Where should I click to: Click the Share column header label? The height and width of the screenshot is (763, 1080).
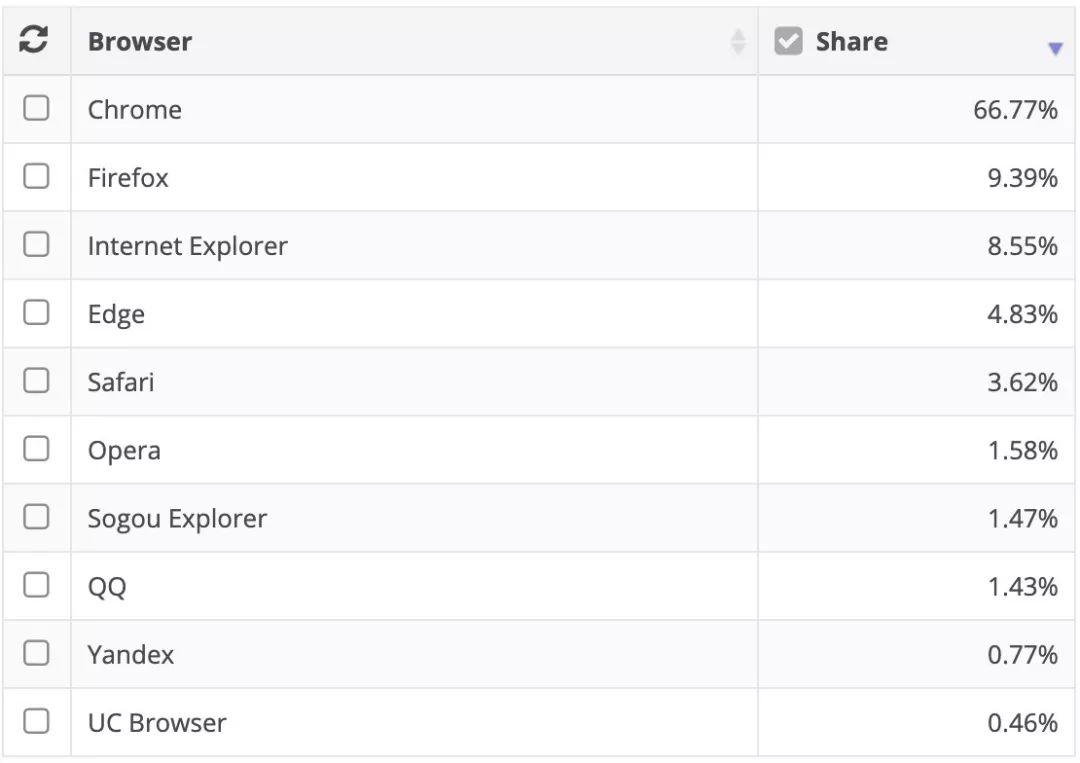[x=851, y=42]
